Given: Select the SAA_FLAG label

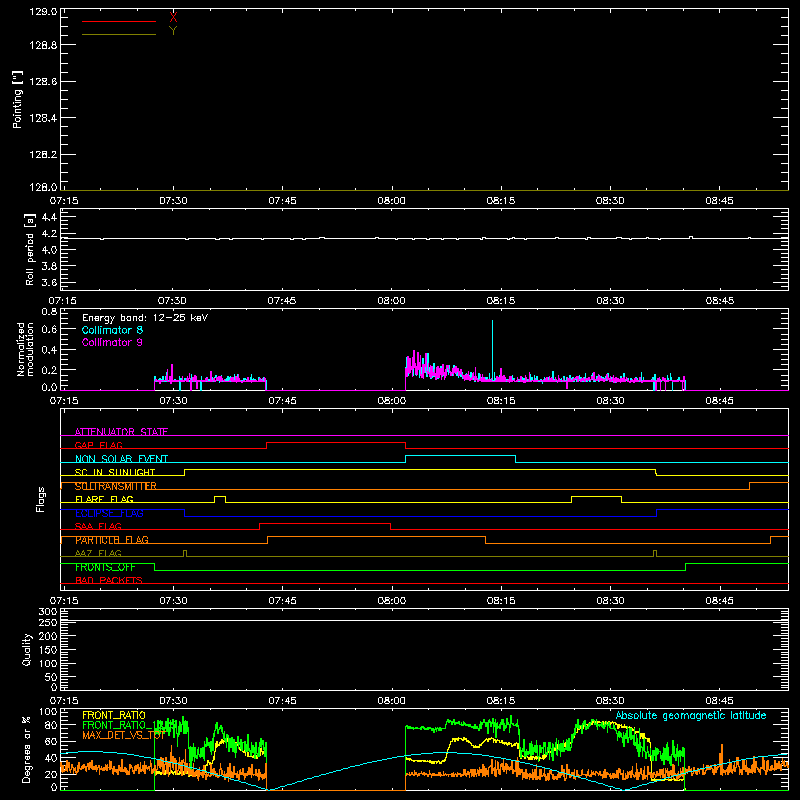Looking at the screenshot, I should pos(98,526).
